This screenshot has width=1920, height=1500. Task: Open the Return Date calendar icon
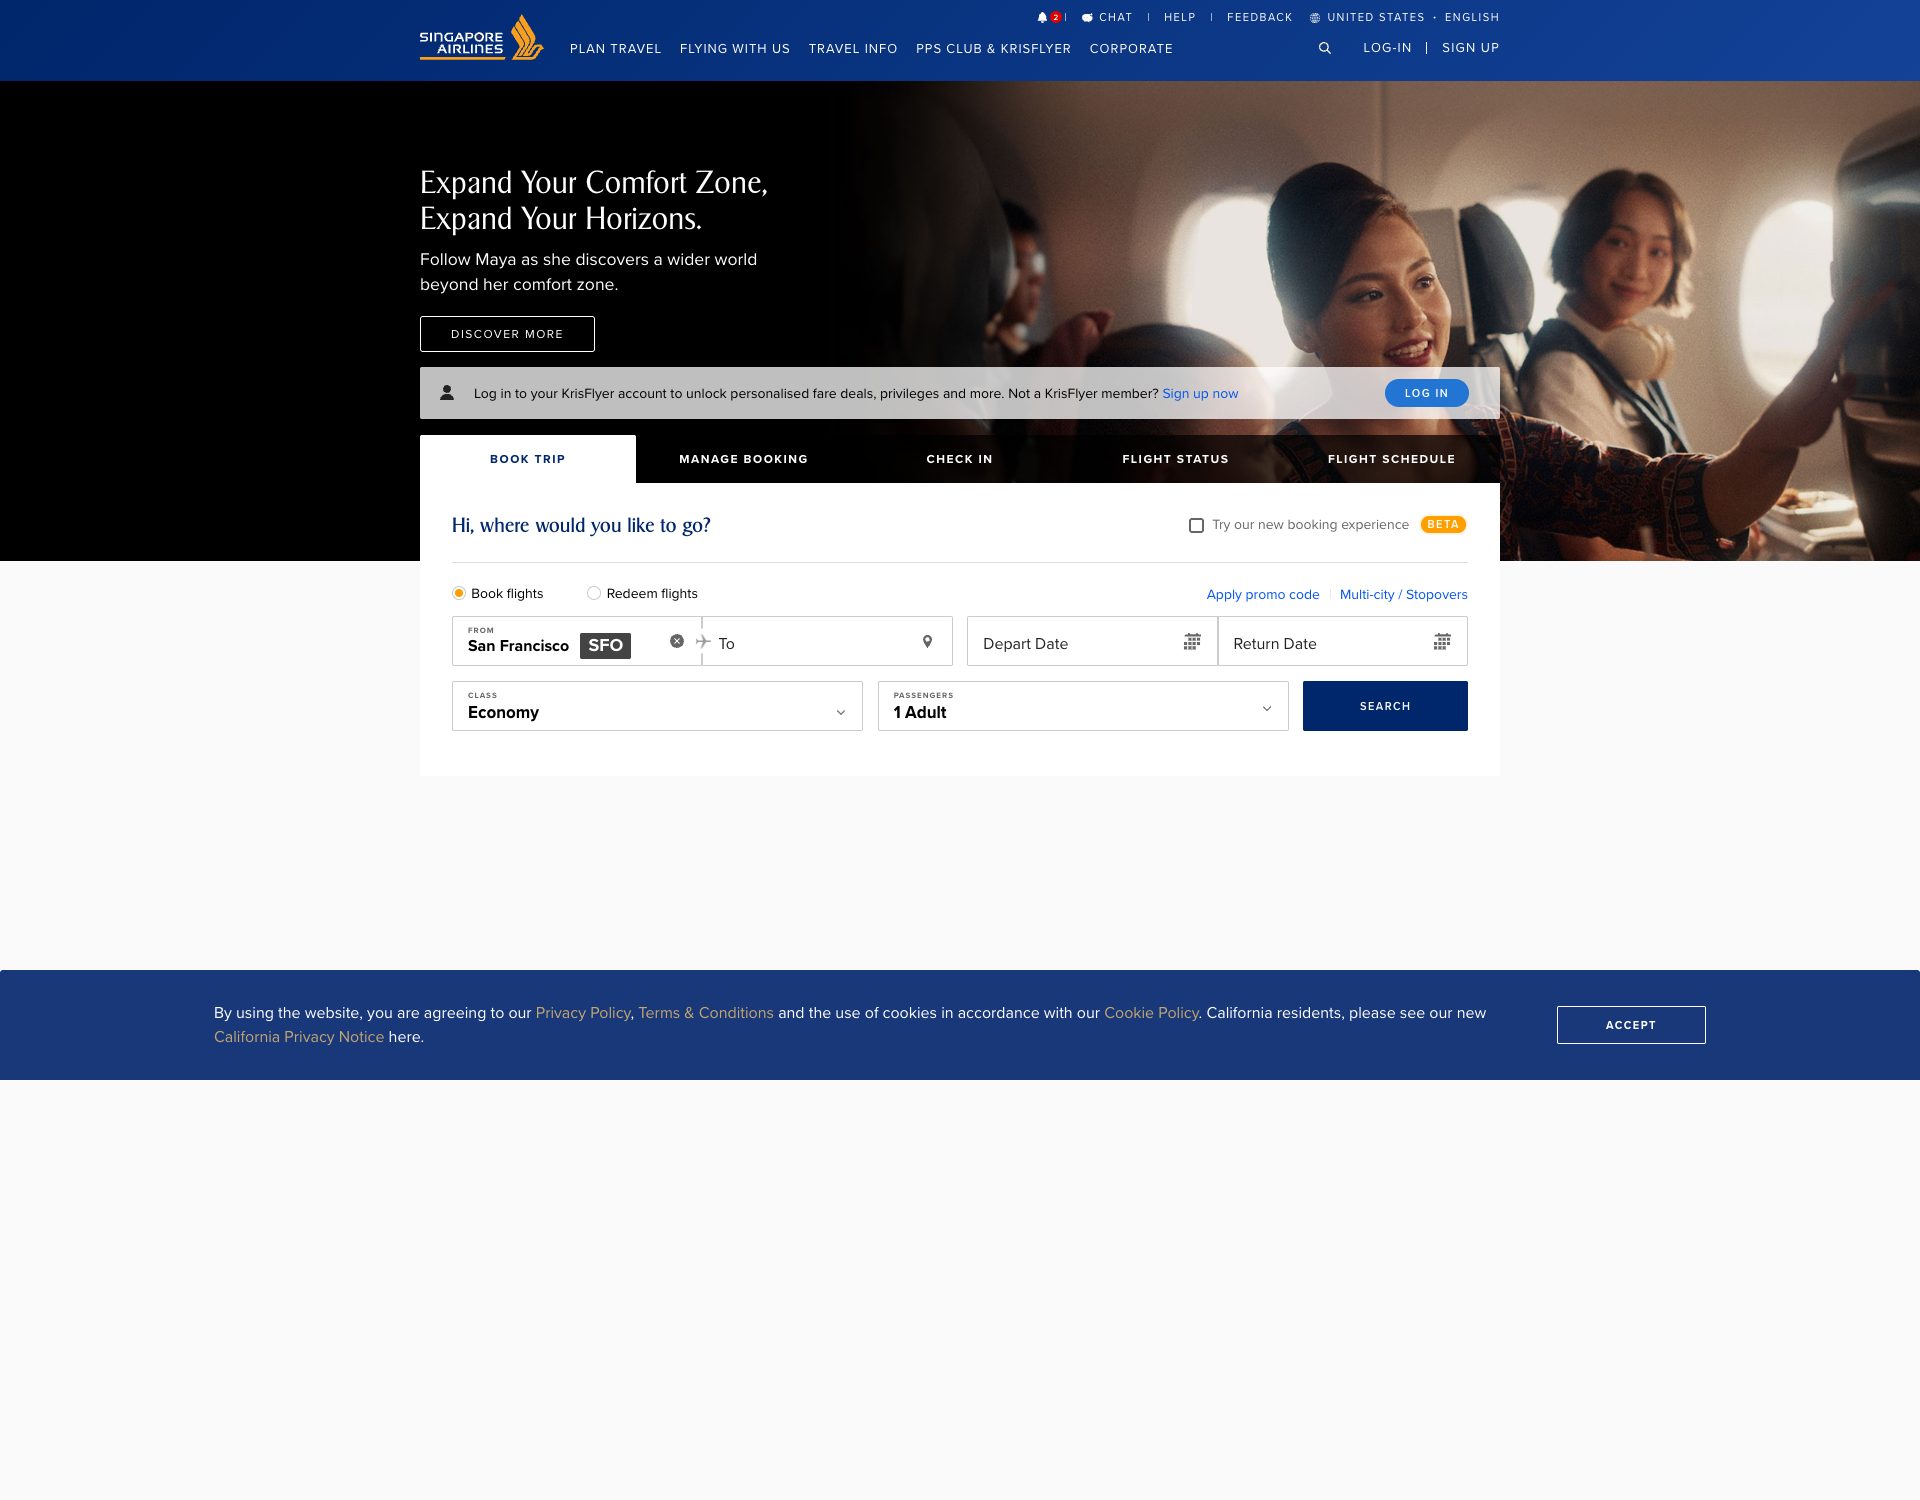point(1441,642)
